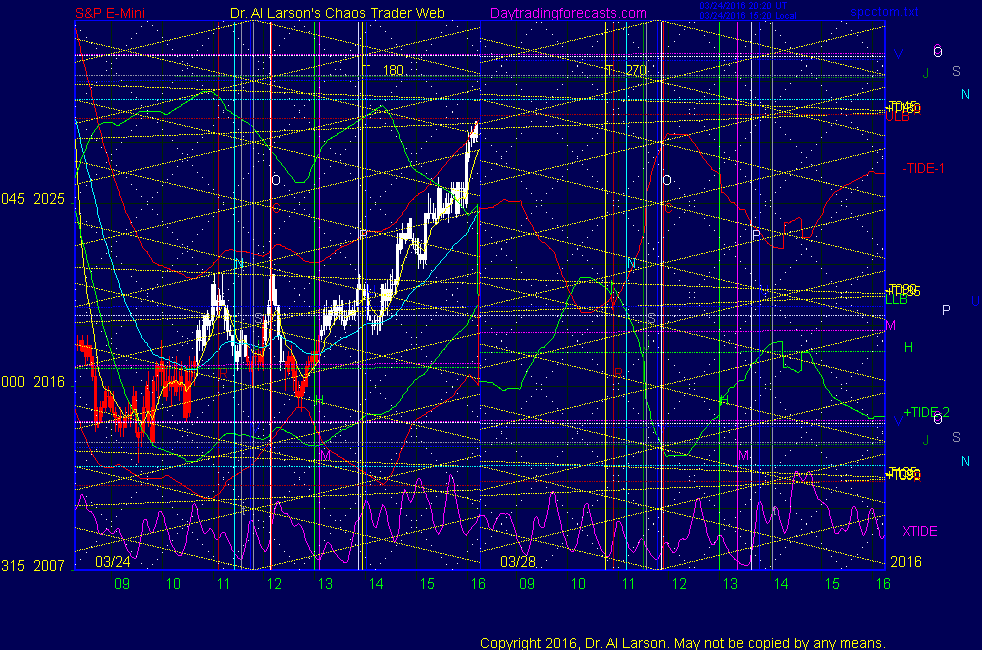
Task: Select the "315 2007" price axis label
Action: [x=33, y=566]
